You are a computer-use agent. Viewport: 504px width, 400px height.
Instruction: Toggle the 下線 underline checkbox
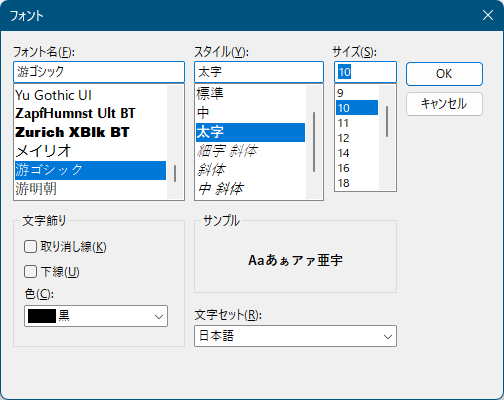tap(30, 272)
